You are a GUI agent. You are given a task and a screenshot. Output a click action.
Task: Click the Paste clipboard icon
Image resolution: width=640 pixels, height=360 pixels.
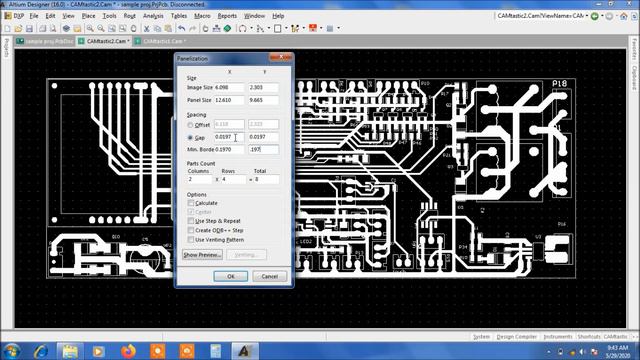[x=168, y=29]
